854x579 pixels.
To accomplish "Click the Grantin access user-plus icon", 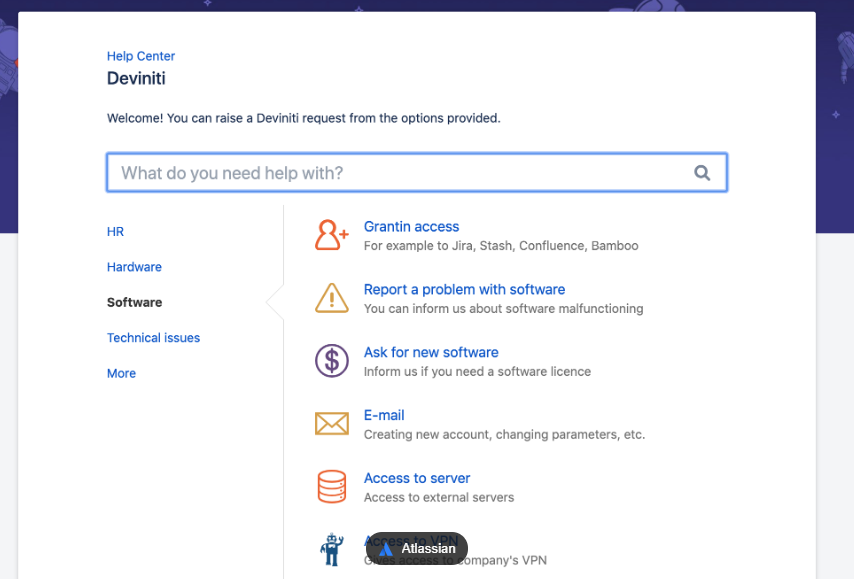I will pos(331,235).
